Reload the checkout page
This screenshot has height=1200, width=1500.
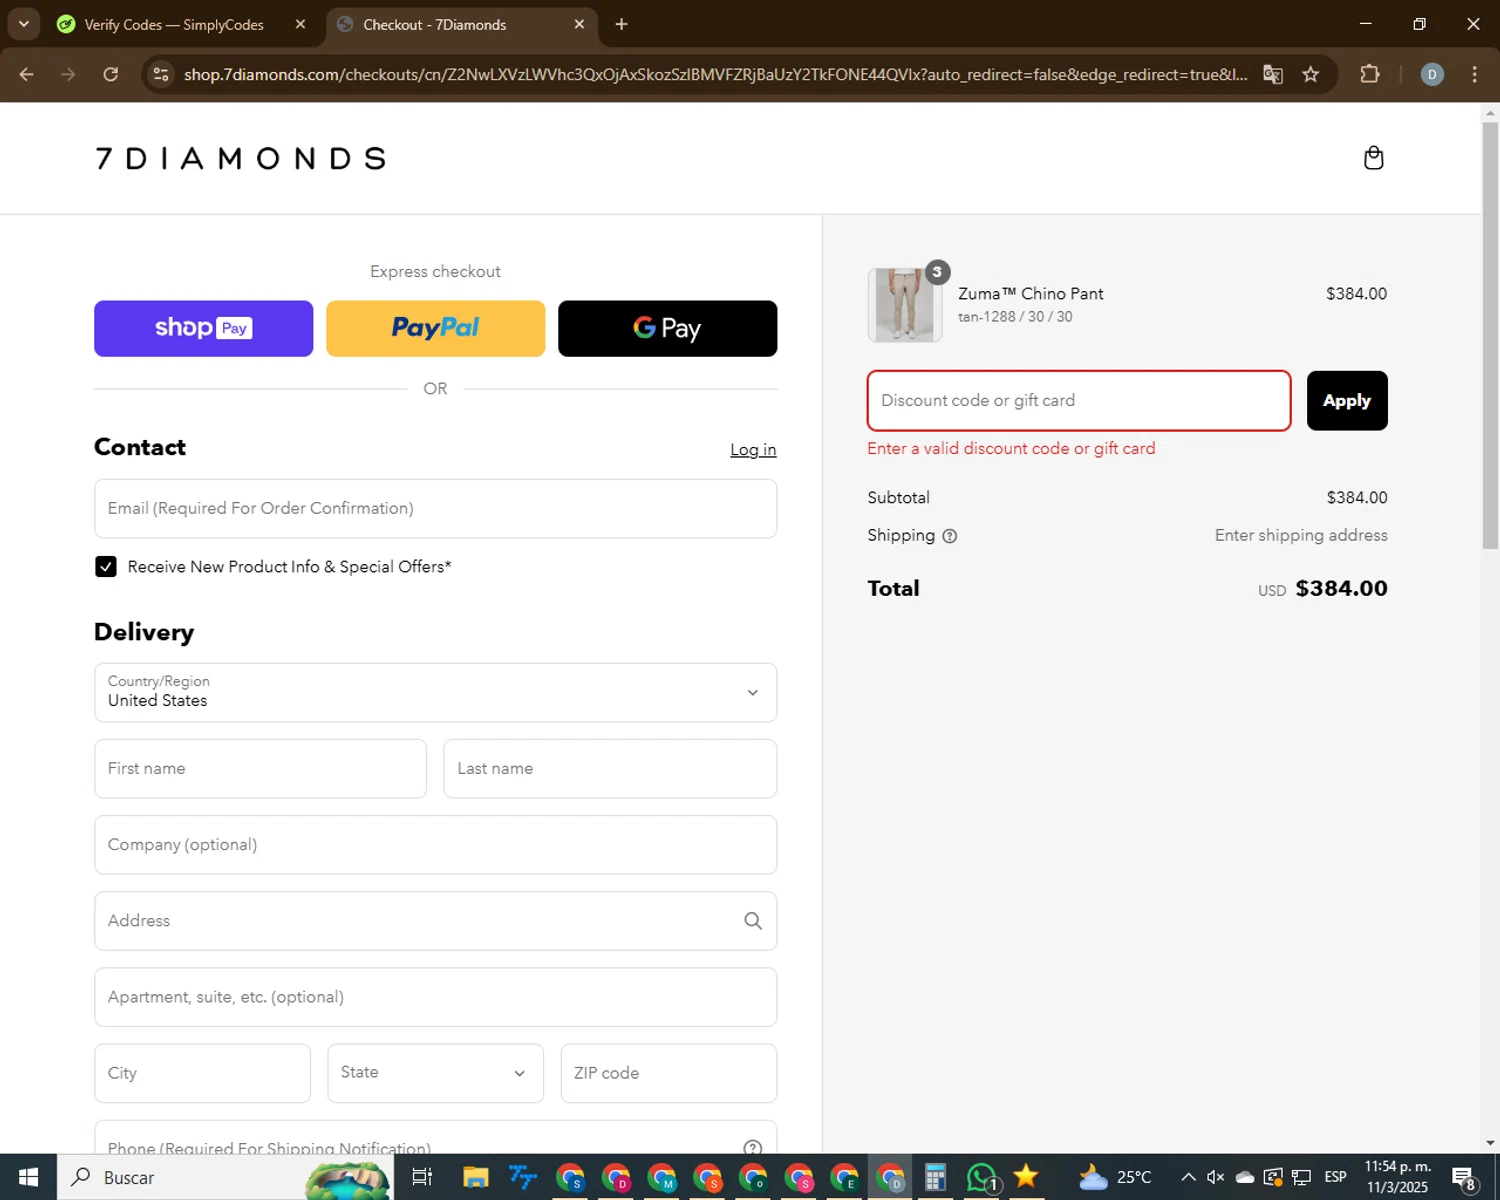click(111, 74)
